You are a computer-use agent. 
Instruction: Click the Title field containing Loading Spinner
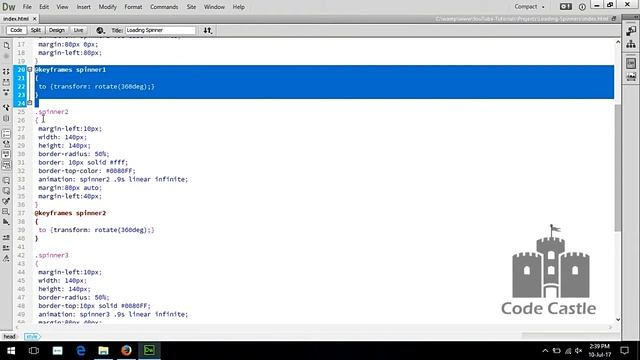pyautogui.click(x=160, y=30)
